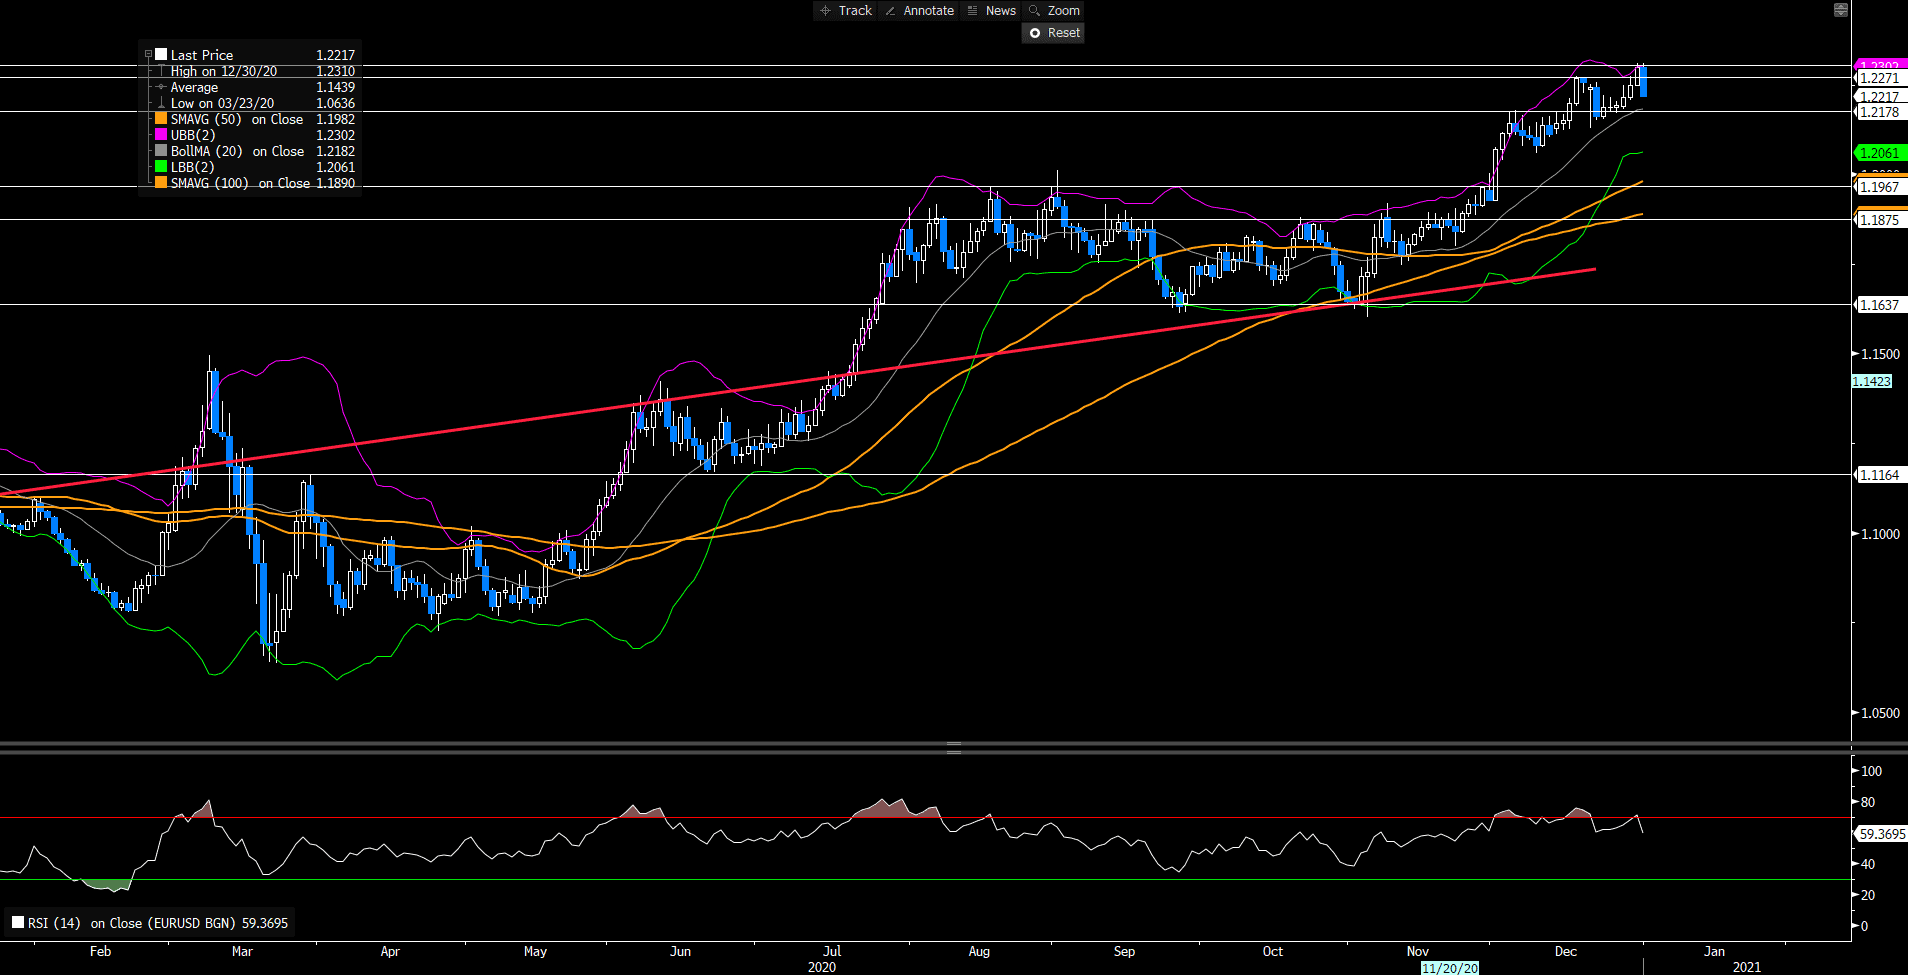Click the white RSI (14) legend swatch
The height and width of the screenshot is (975, 1908).
(18, 922)
